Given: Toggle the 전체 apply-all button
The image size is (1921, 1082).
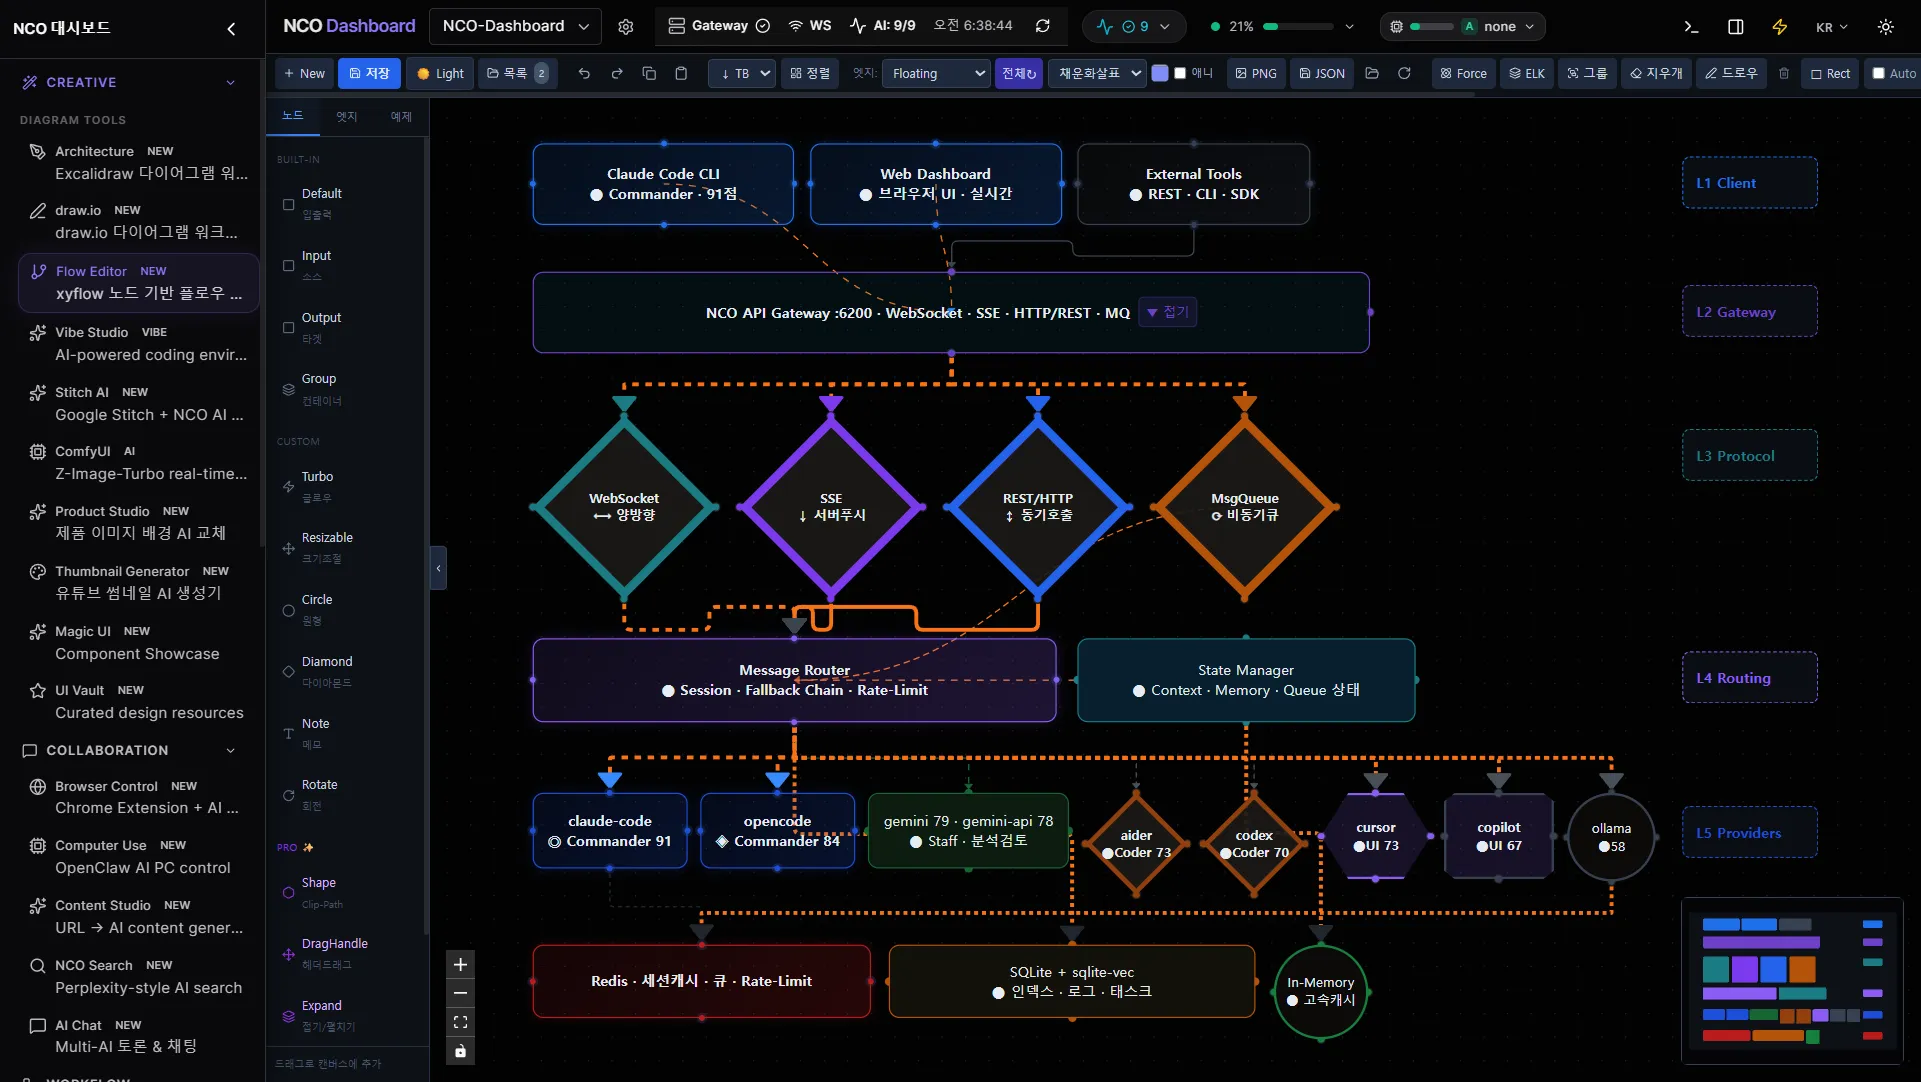Looking at the screenshot, I should [1019, 73].
